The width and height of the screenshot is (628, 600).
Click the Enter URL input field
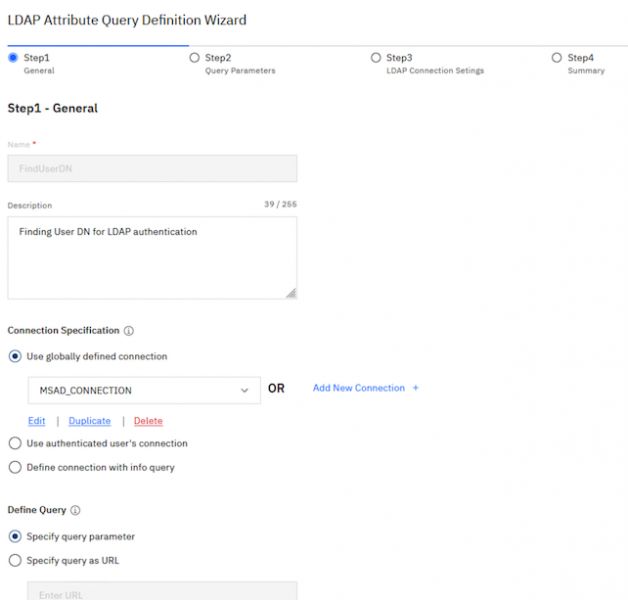click(x=162, y=592)
